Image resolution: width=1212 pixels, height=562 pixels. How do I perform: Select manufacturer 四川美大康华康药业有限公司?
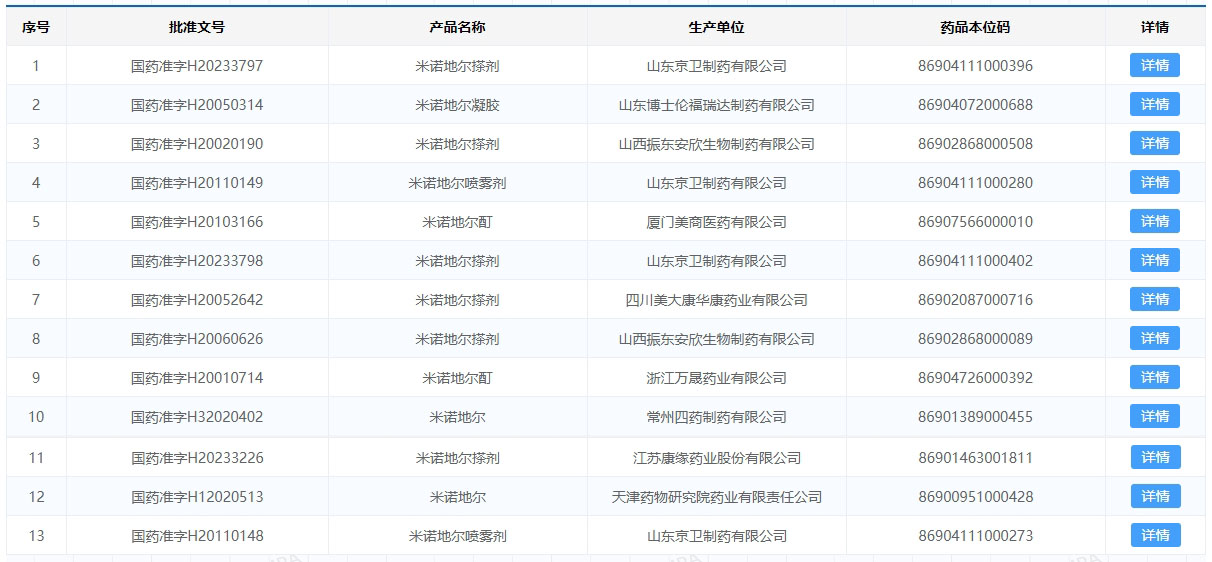click(x=717, y=300)
